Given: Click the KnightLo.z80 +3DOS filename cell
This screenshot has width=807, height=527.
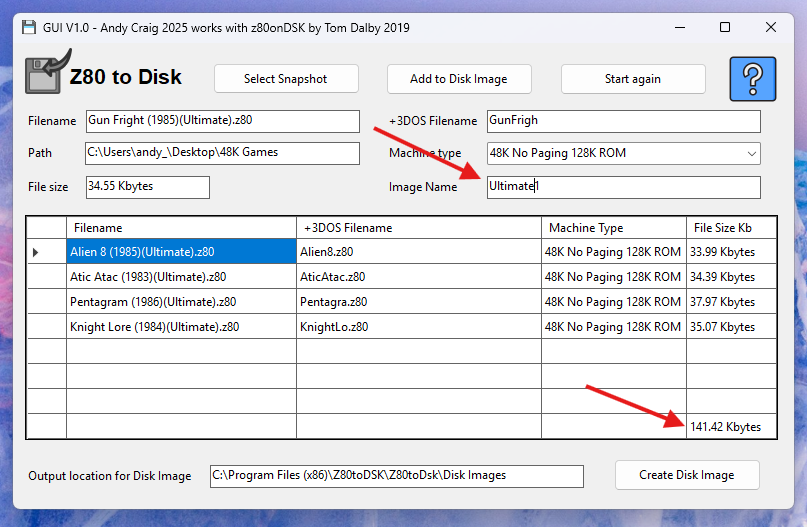Looking at the screenshot, I should (418, 327).
